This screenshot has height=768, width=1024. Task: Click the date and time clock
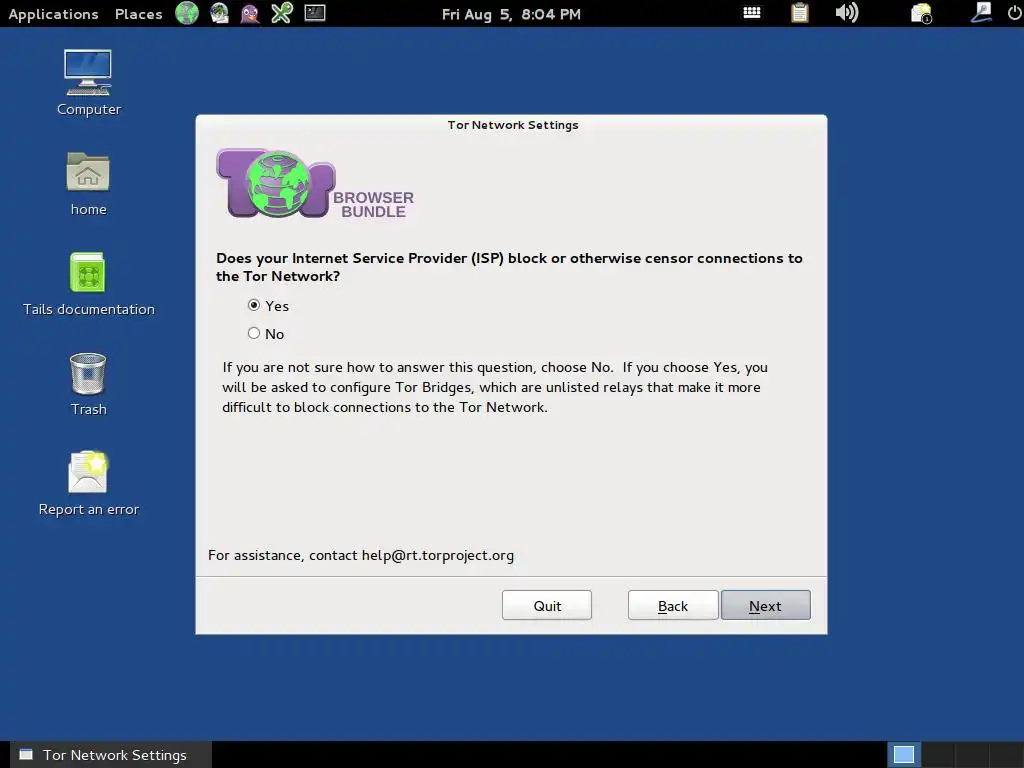point(511,14)
